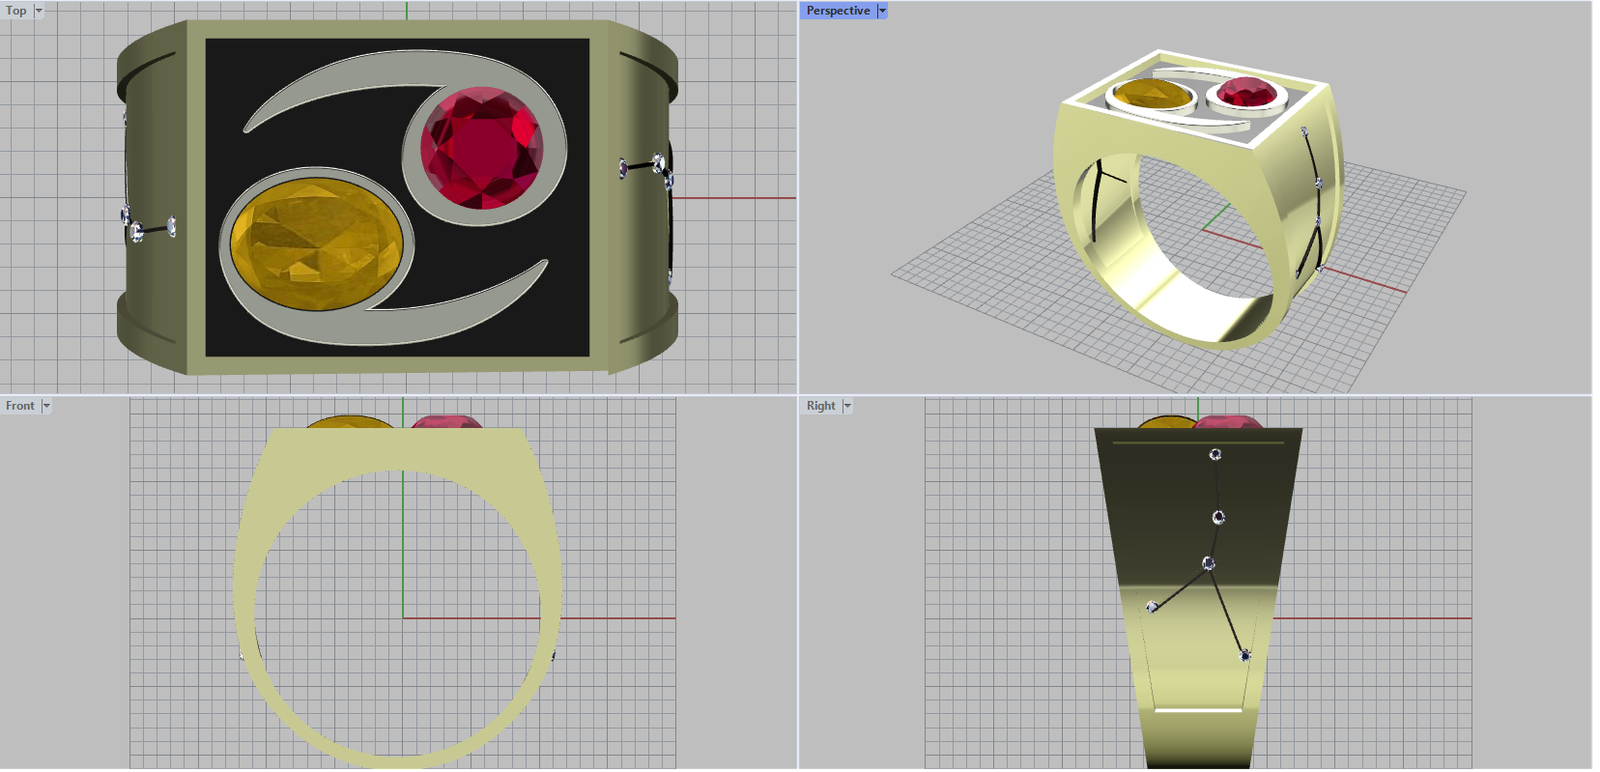Pick the red gem in Perspective view

(1246, 93)
